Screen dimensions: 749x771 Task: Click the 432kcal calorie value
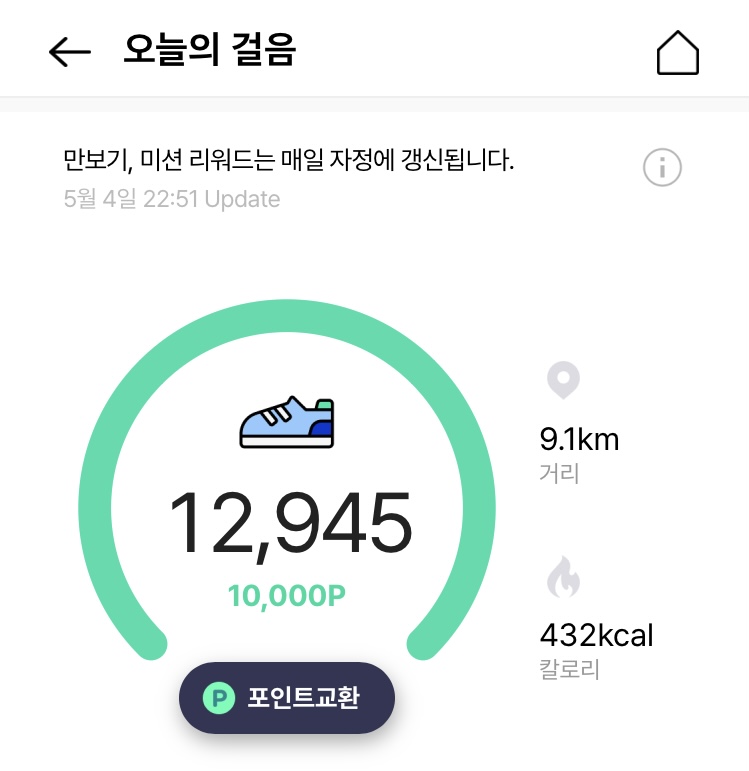pos(596,635)
